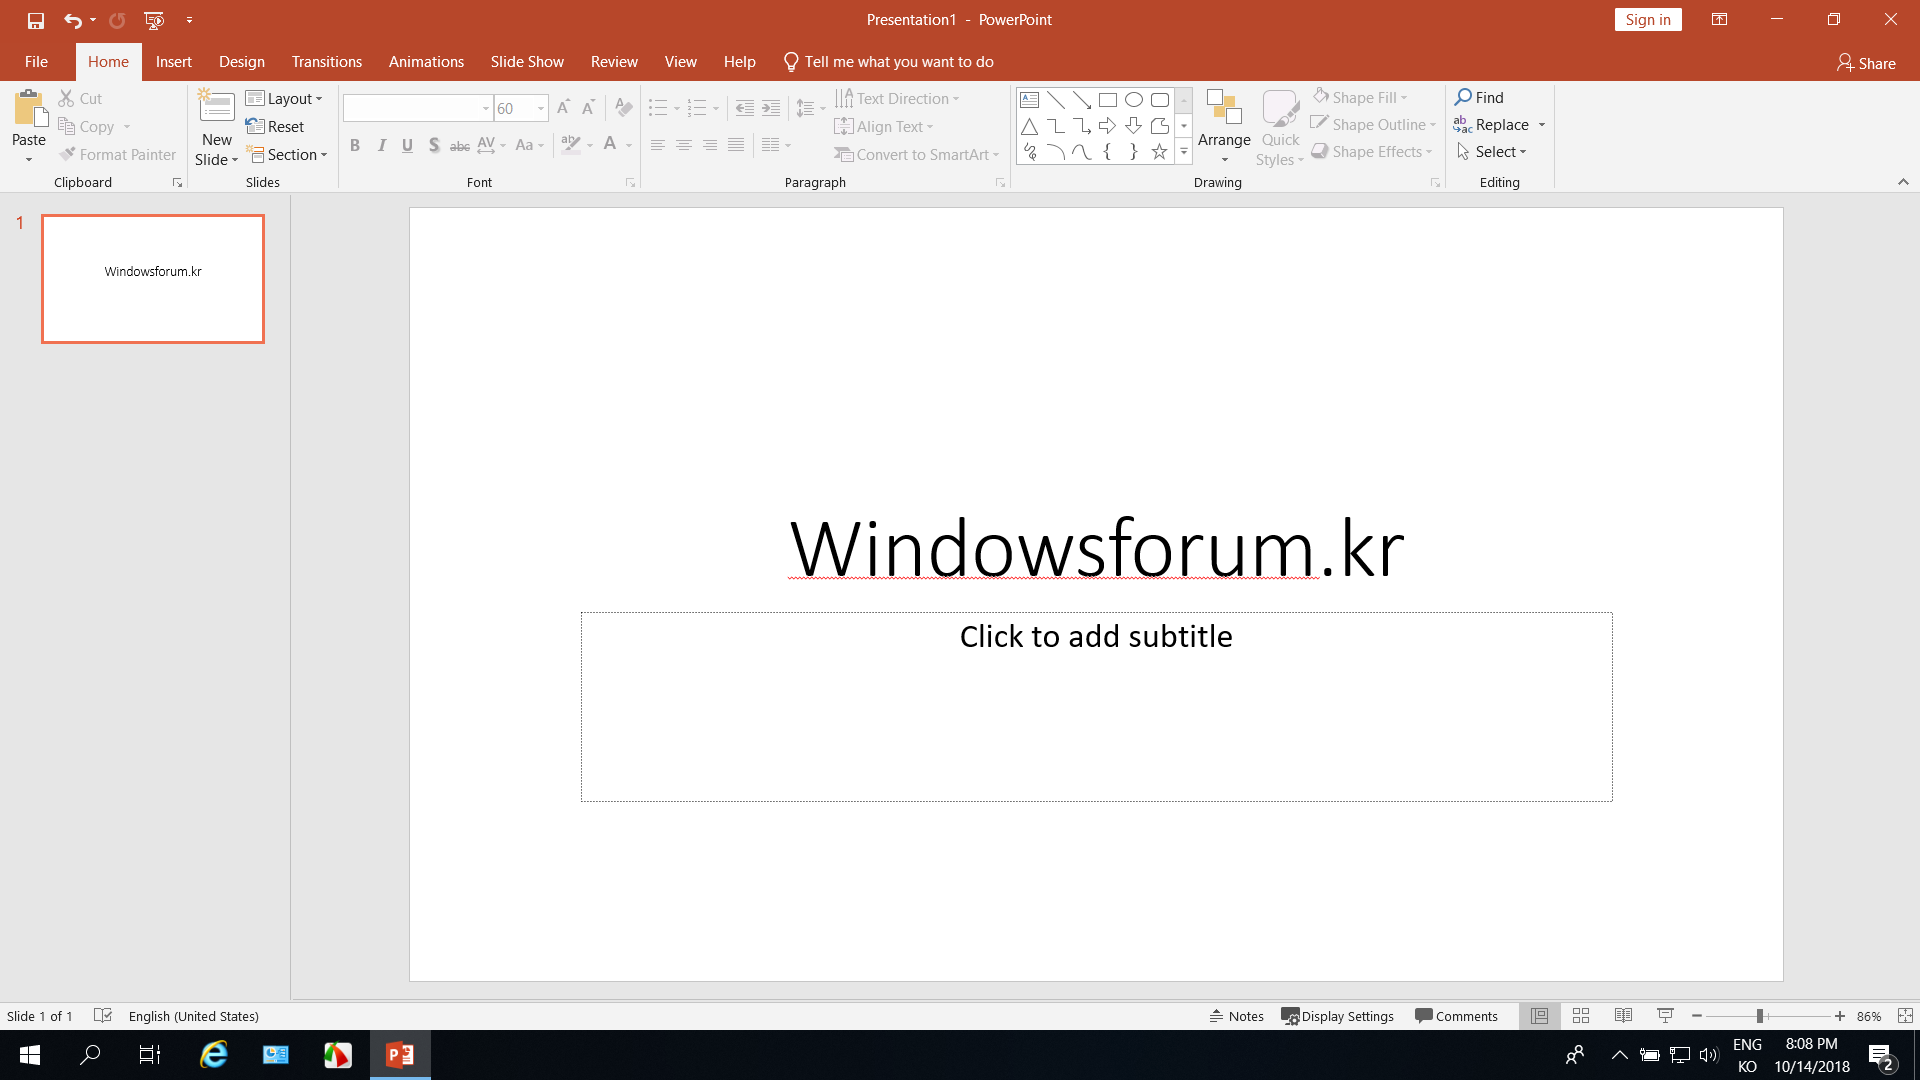The height and width of the screenshot is (1080, 1920).
Task: Click Replace in Editing group
Action: (1492, 125)
